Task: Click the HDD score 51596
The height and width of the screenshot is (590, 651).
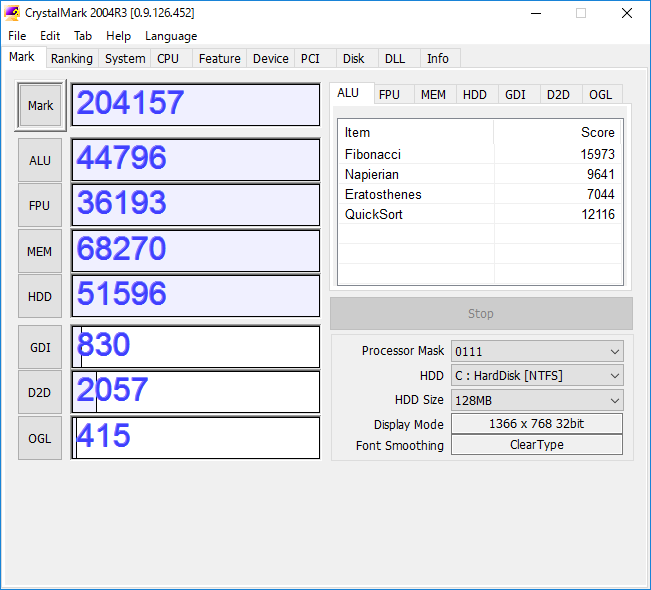Action: pos(196,296)
